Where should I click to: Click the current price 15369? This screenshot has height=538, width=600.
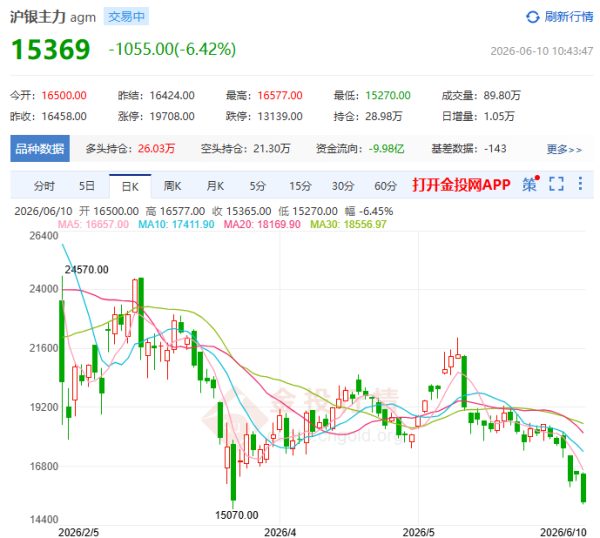pyautogui.click(x=51, y=50)
